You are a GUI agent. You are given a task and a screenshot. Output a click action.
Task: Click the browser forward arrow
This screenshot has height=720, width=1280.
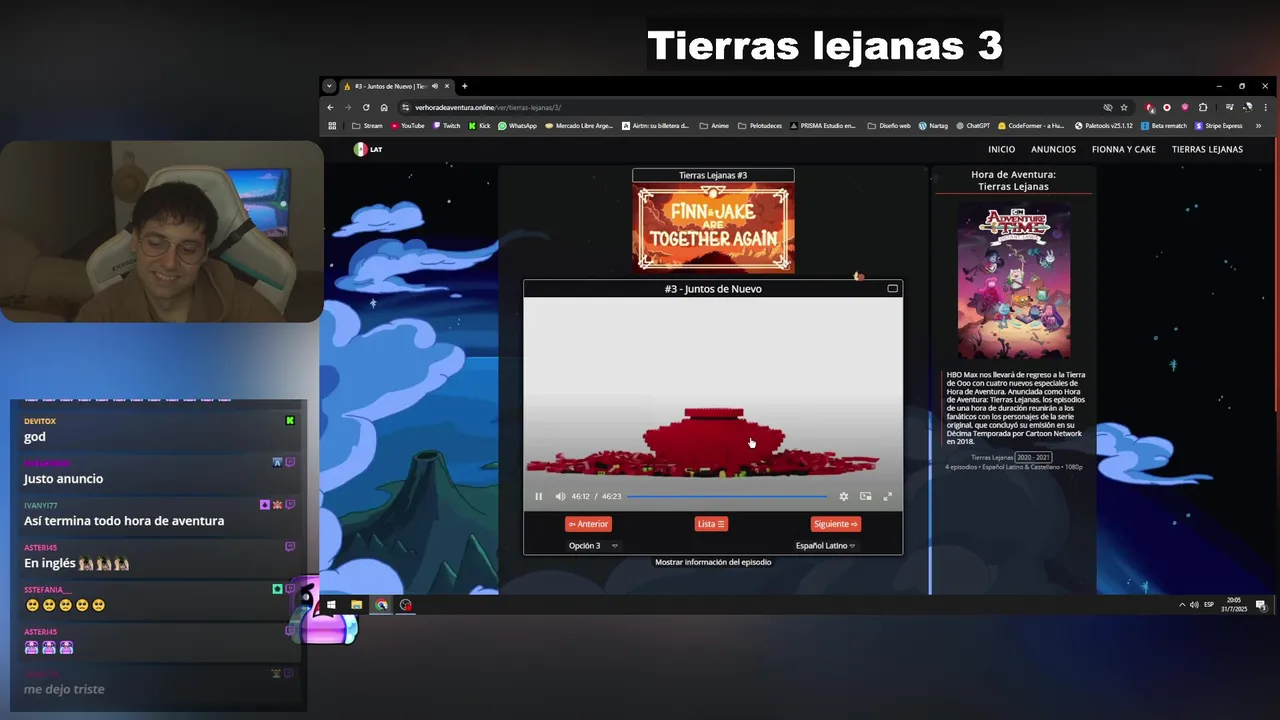[348, 107]
